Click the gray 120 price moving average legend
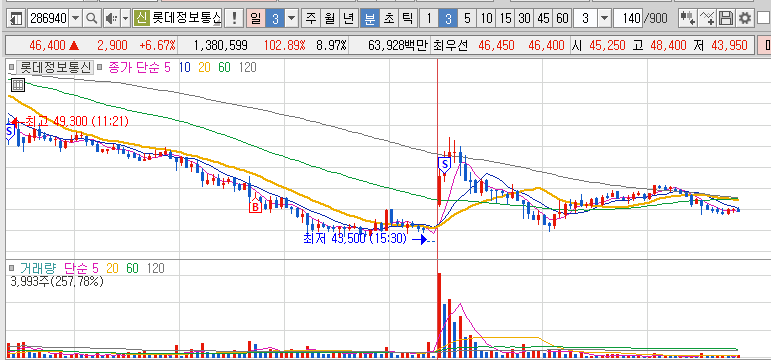 click(x=247, y=68)
